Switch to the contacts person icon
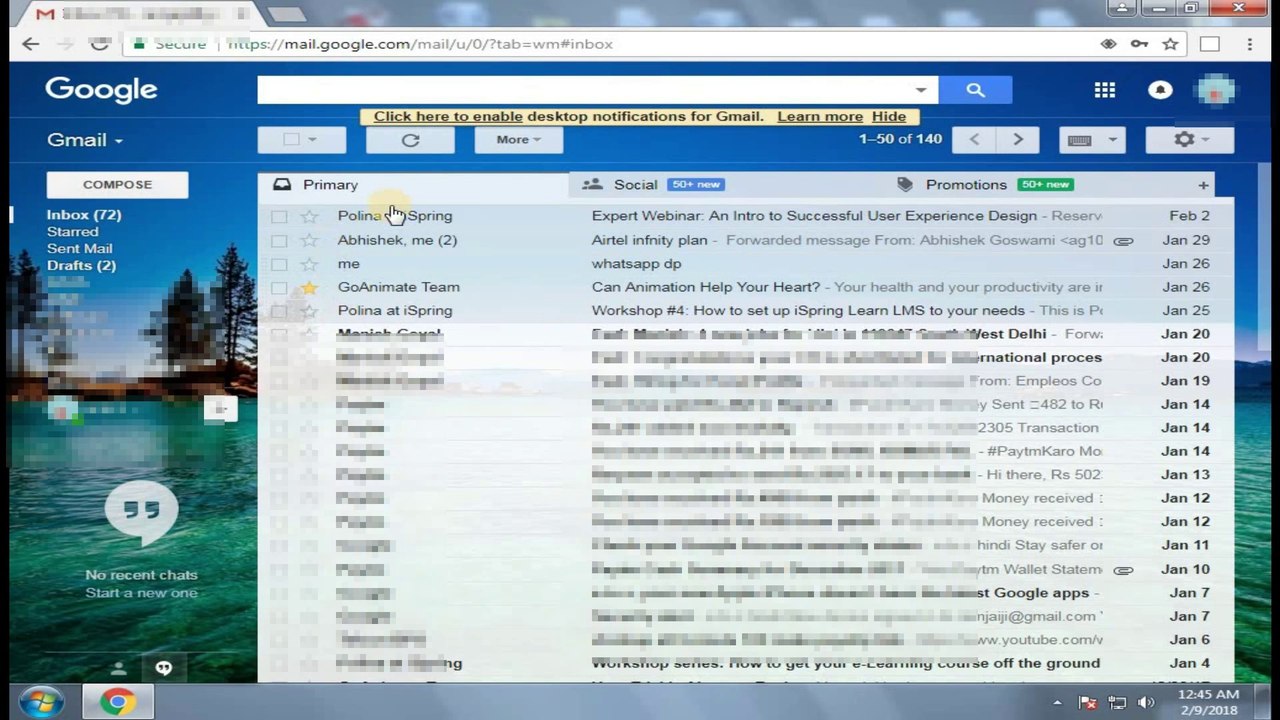Viewport: 1280px width, 720px height. tap(118, 668)
